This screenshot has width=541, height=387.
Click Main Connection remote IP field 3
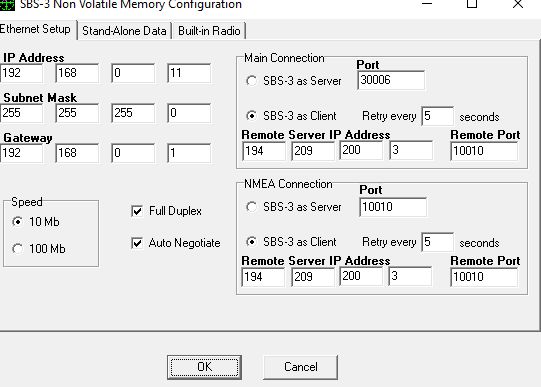coord(411,150)
